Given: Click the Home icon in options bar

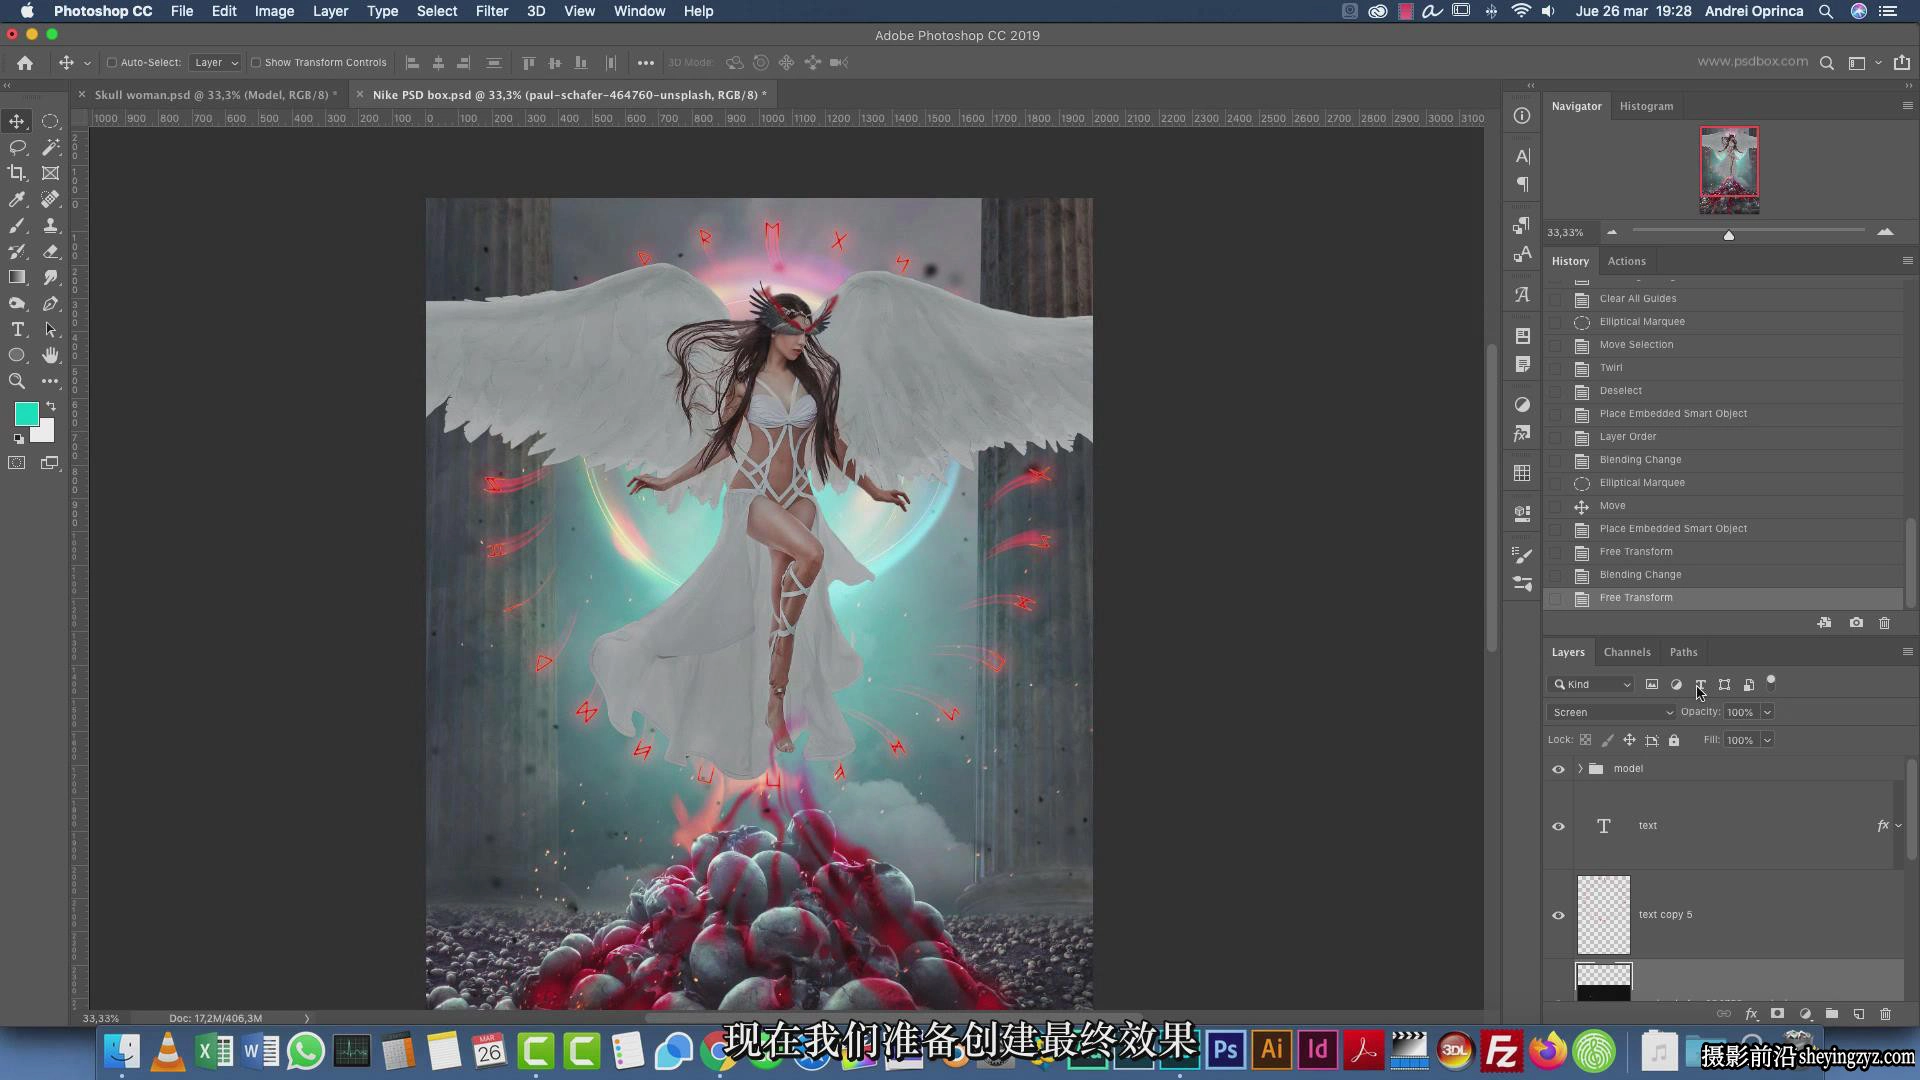Looking at the screenshot, I should [25, 62].
